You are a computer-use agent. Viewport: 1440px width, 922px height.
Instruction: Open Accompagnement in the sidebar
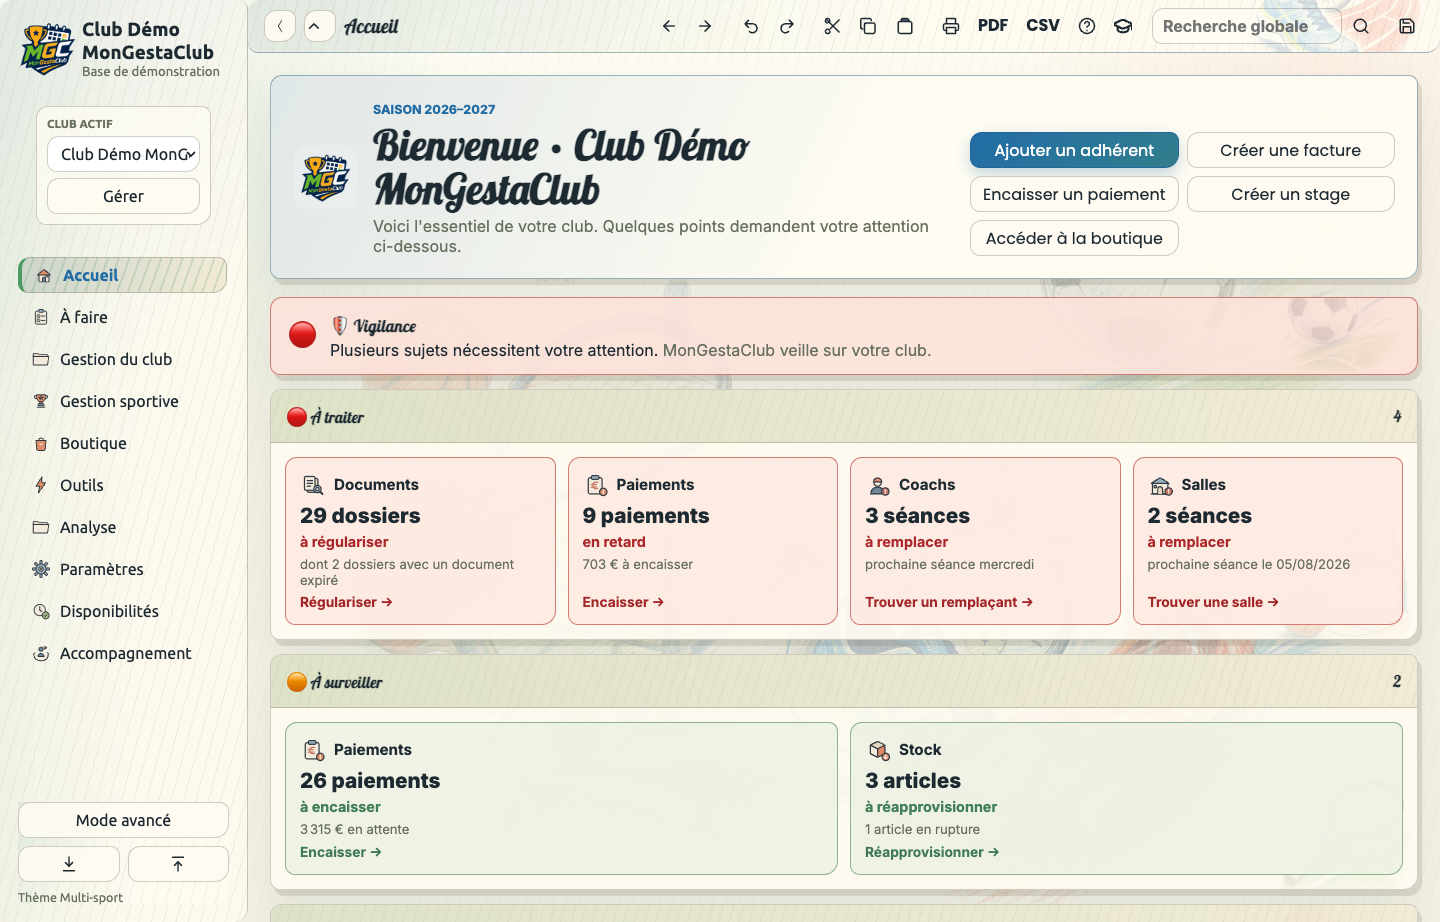[x=123, y=653]
